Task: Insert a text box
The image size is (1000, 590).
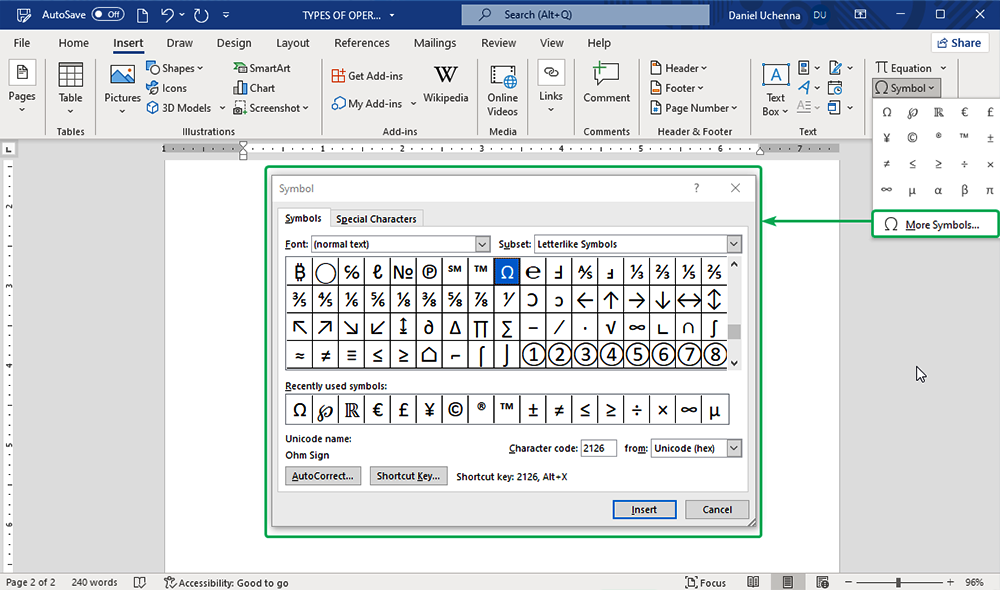Action: point(775,88)
